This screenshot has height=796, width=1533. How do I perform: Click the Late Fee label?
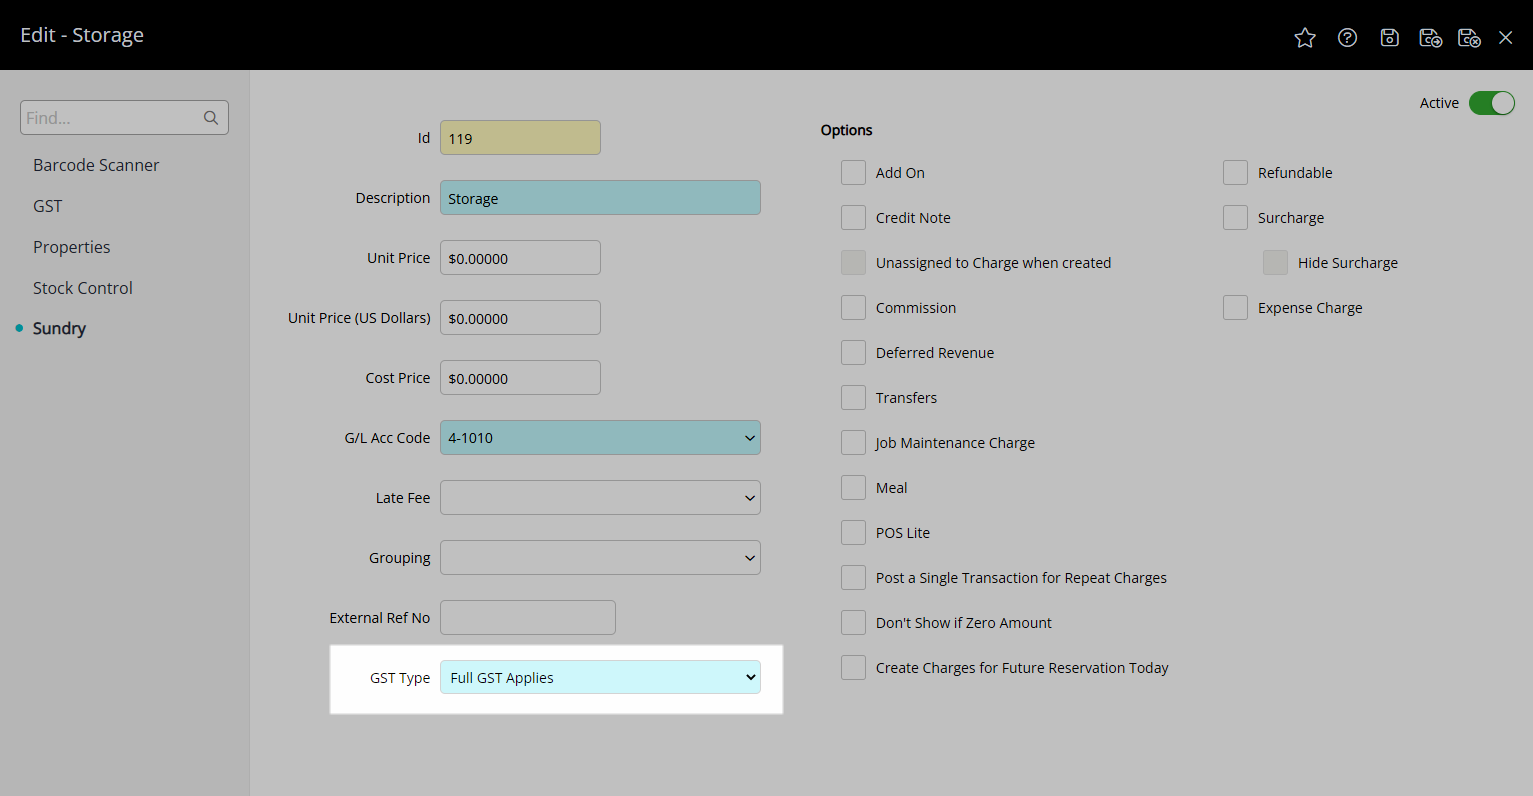coord(403,498)
